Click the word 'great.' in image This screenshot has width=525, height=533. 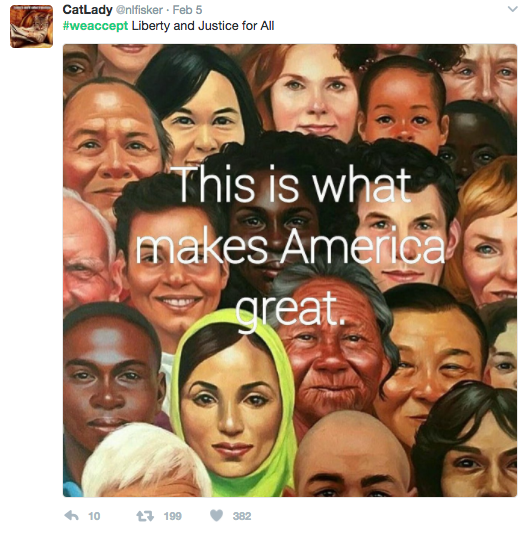pyautogui.click(x=289, y=309)
